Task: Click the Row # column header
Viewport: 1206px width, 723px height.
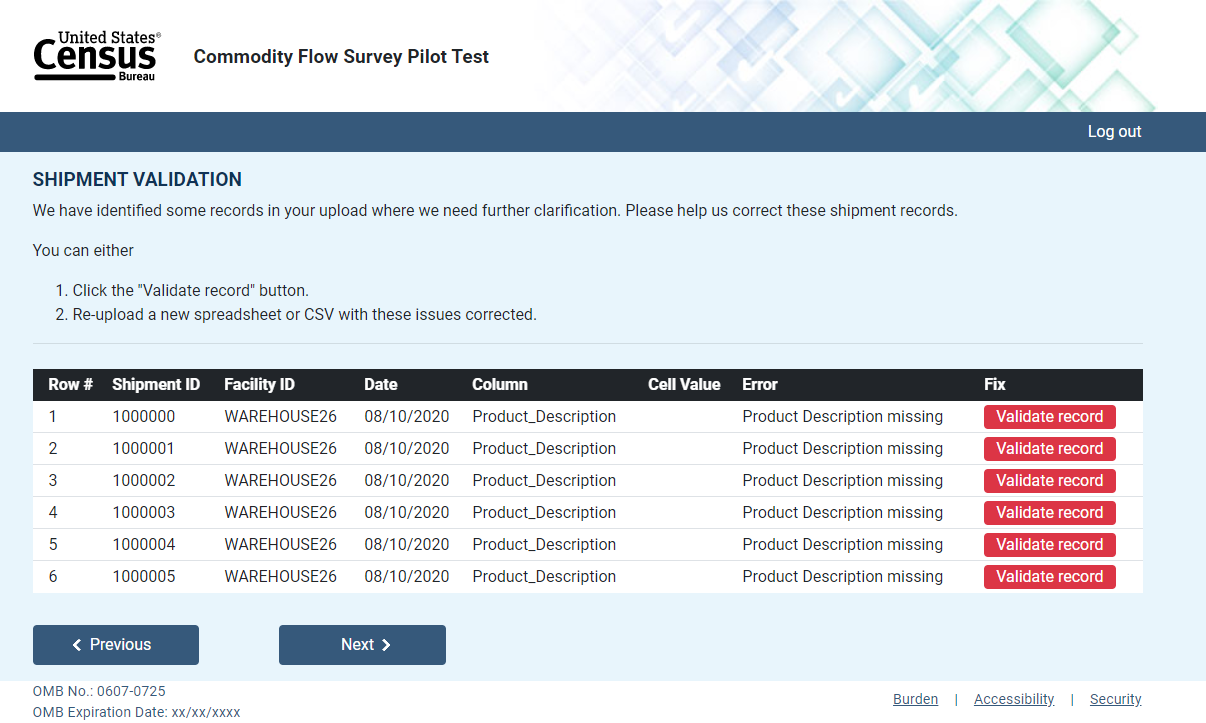Action: click(x=70, y=385)
